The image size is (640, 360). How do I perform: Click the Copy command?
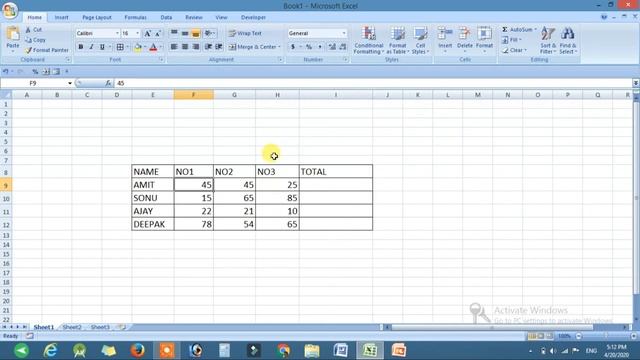pos(35,40)
